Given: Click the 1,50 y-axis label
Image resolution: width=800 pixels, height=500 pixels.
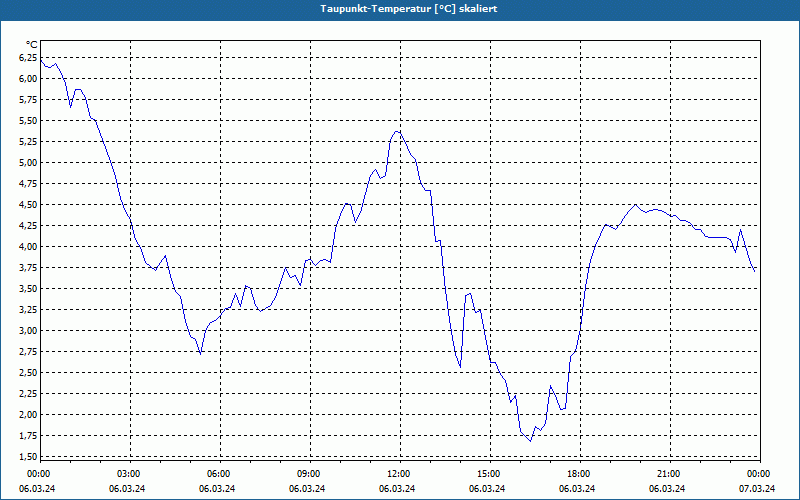Looking at the screenshot, I should click(28, 457).
